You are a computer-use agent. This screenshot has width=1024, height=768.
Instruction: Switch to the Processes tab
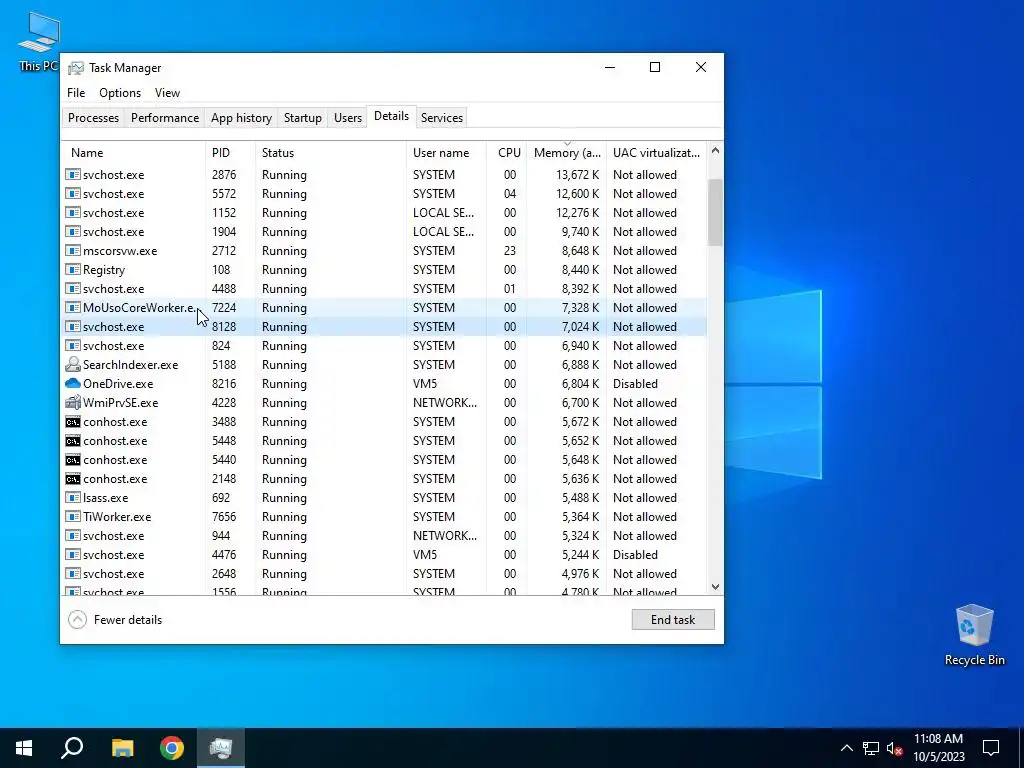93,118
